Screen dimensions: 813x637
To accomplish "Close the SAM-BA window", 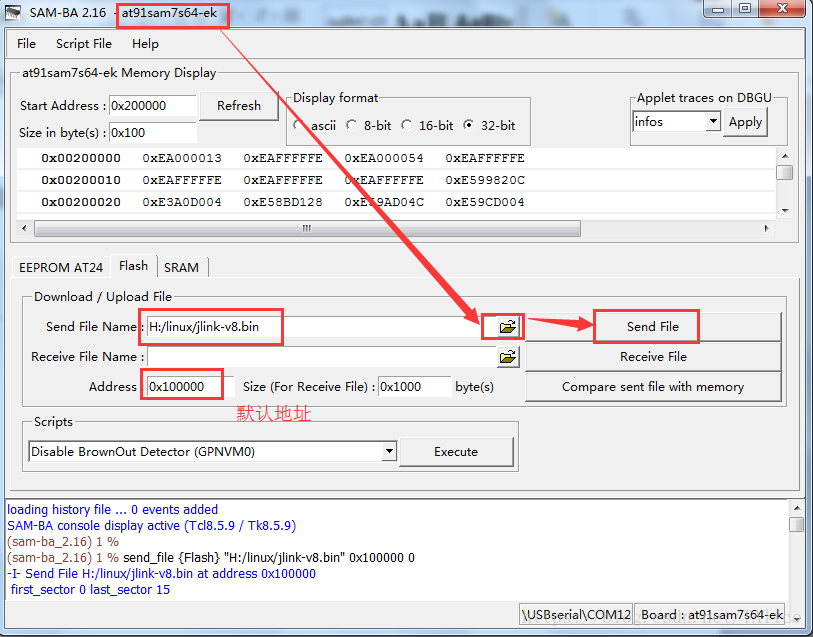I will (783, 9).
